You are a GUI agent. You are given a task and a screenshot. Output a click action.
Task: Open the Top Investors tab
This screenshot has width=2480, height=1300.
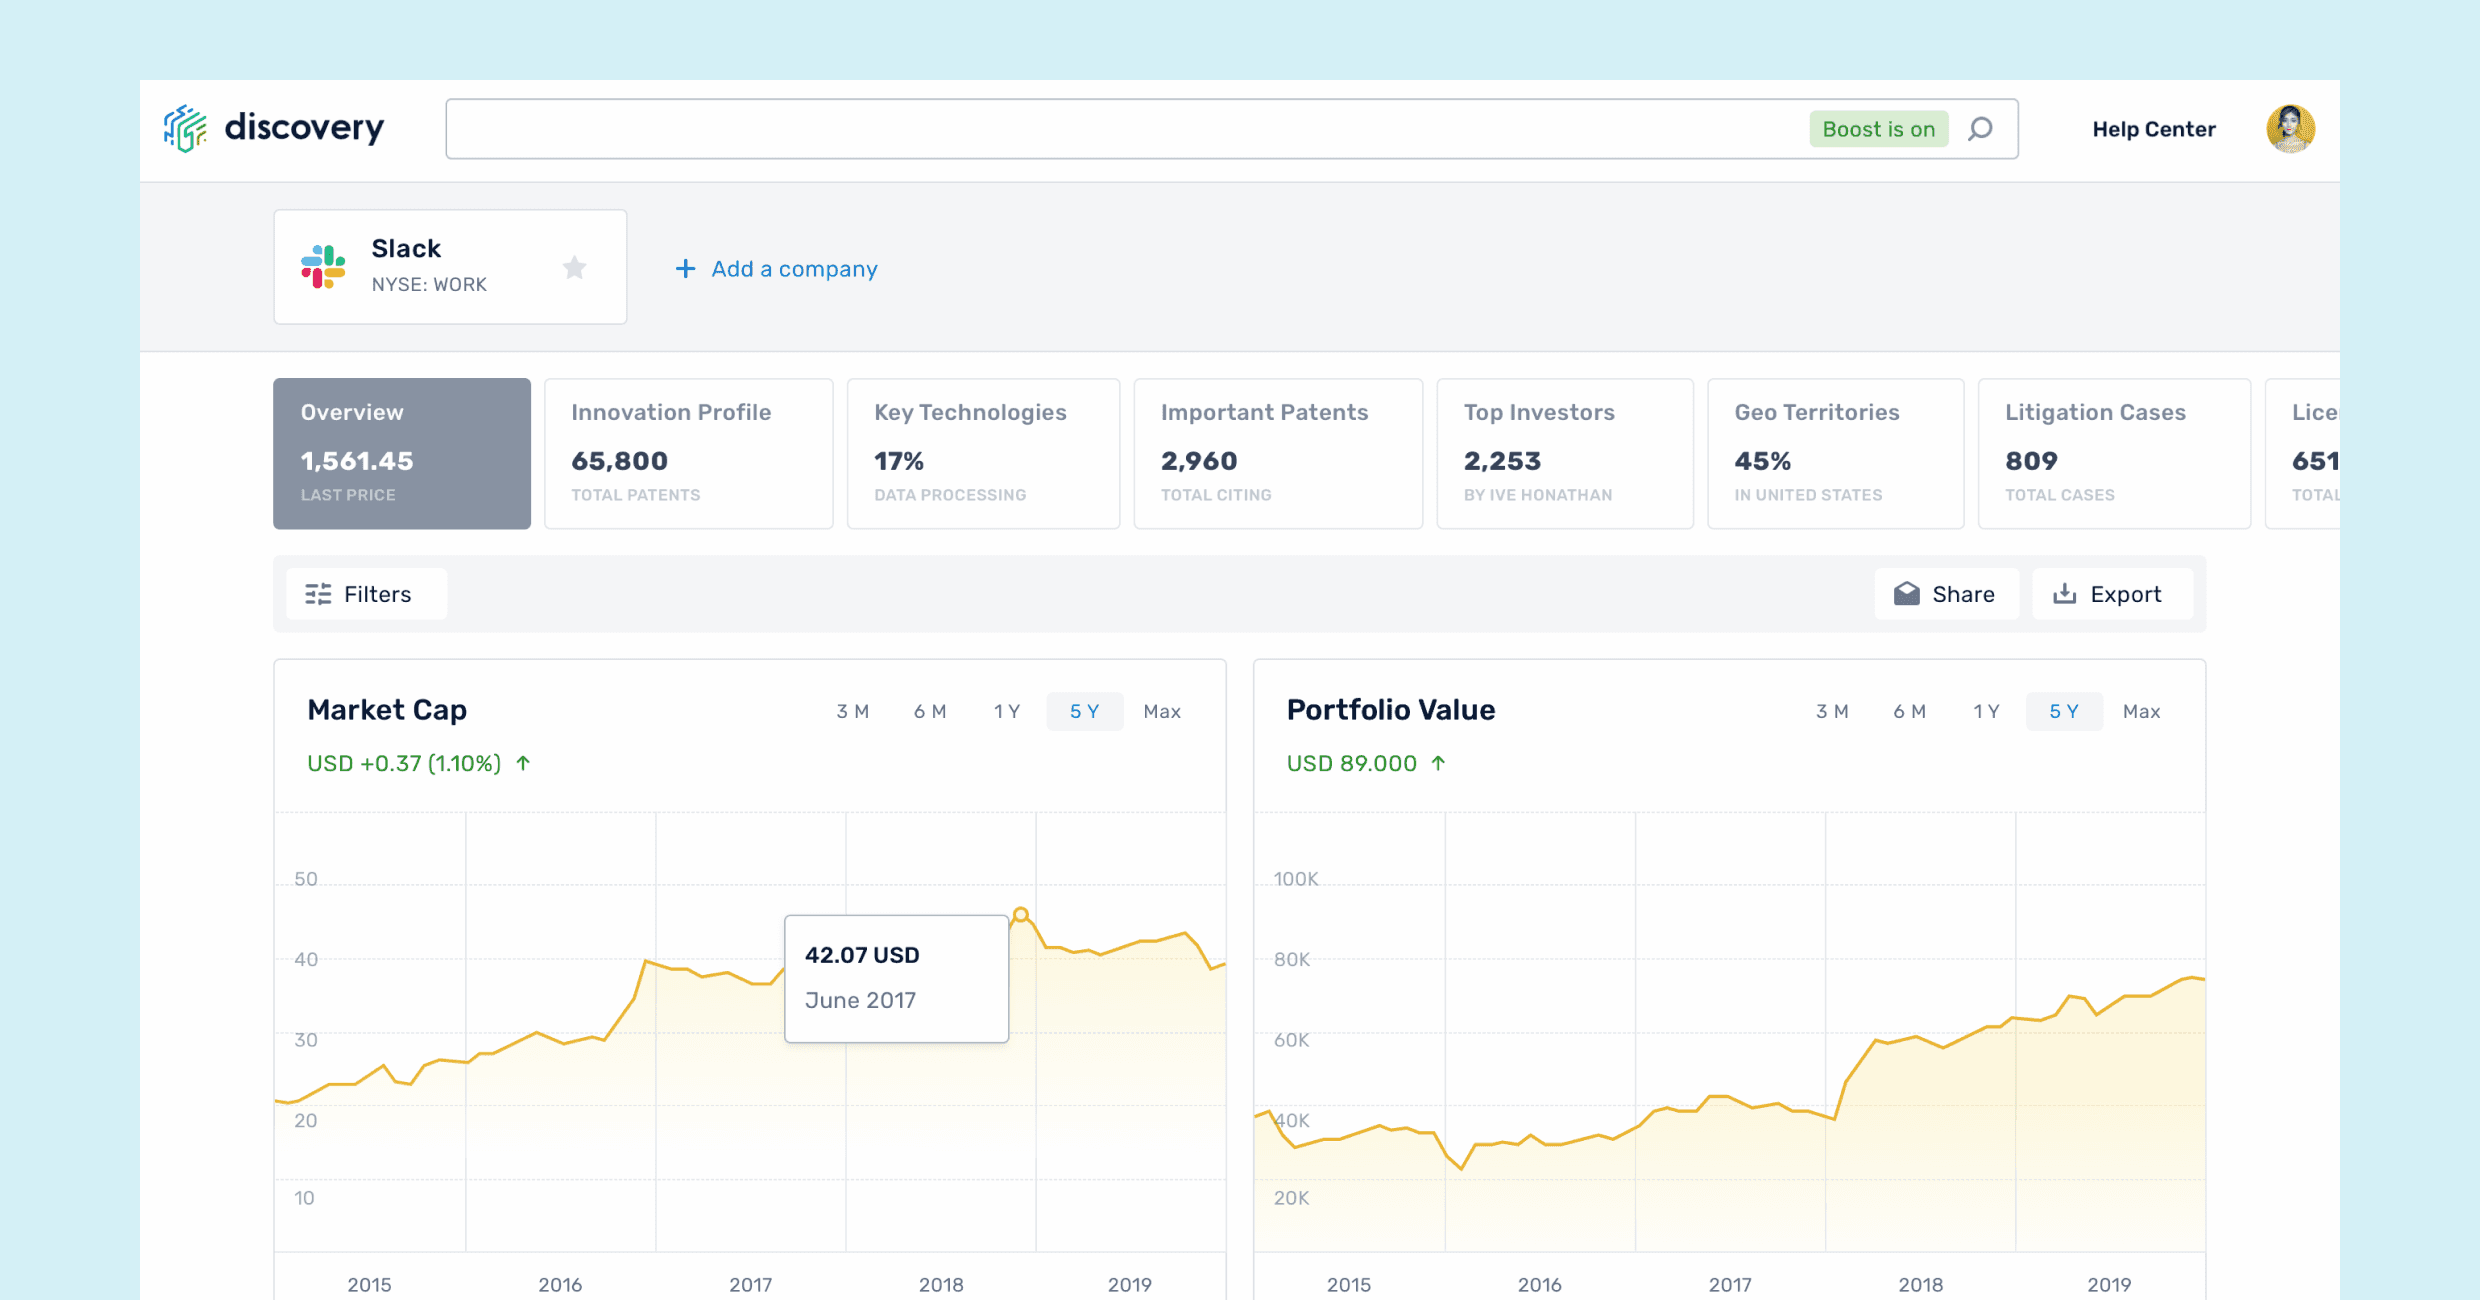1564,453
